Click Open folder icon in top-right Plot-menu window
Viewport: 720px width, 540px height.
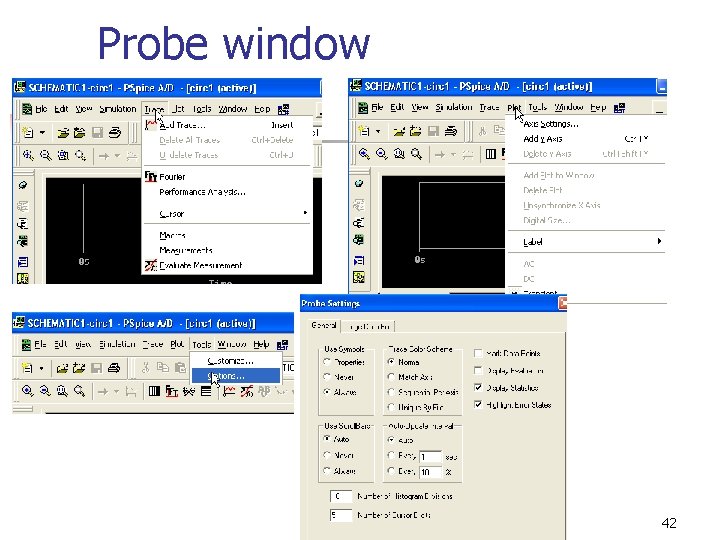click(x=399, y=131)
